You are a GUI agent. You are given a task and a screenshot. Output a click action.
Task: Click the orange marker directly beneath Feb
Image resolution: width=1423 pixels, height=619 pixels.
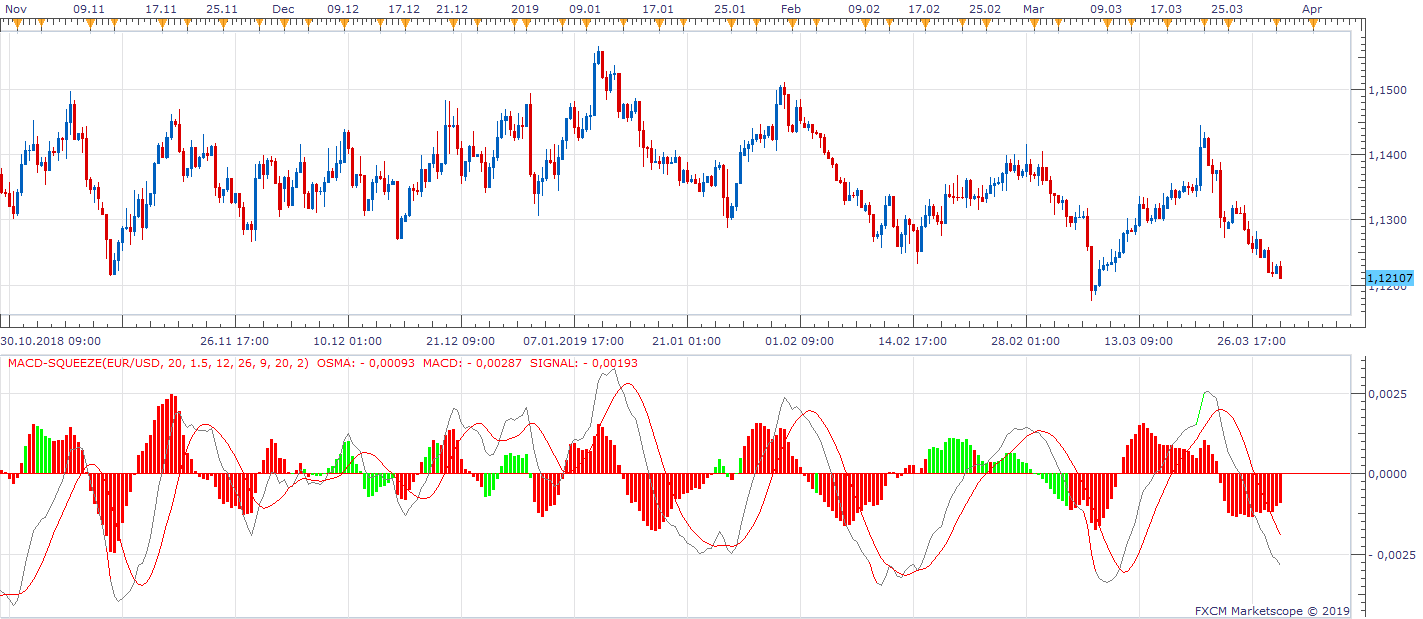click(x=791, y=23)
